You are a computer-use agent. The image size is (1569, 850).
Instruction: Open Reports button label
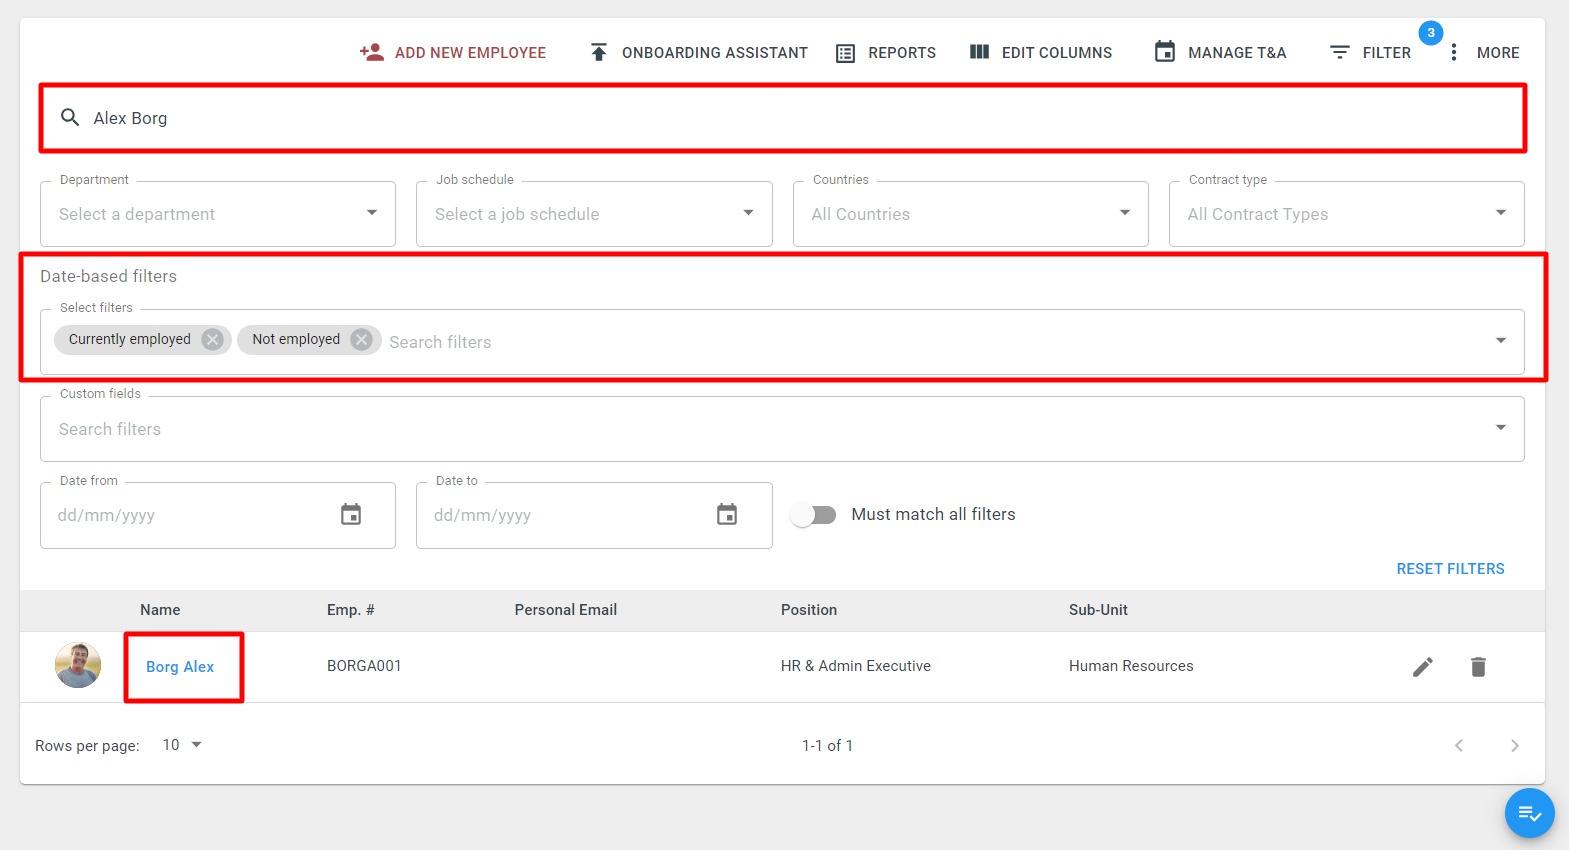click(x=902, y=53)
